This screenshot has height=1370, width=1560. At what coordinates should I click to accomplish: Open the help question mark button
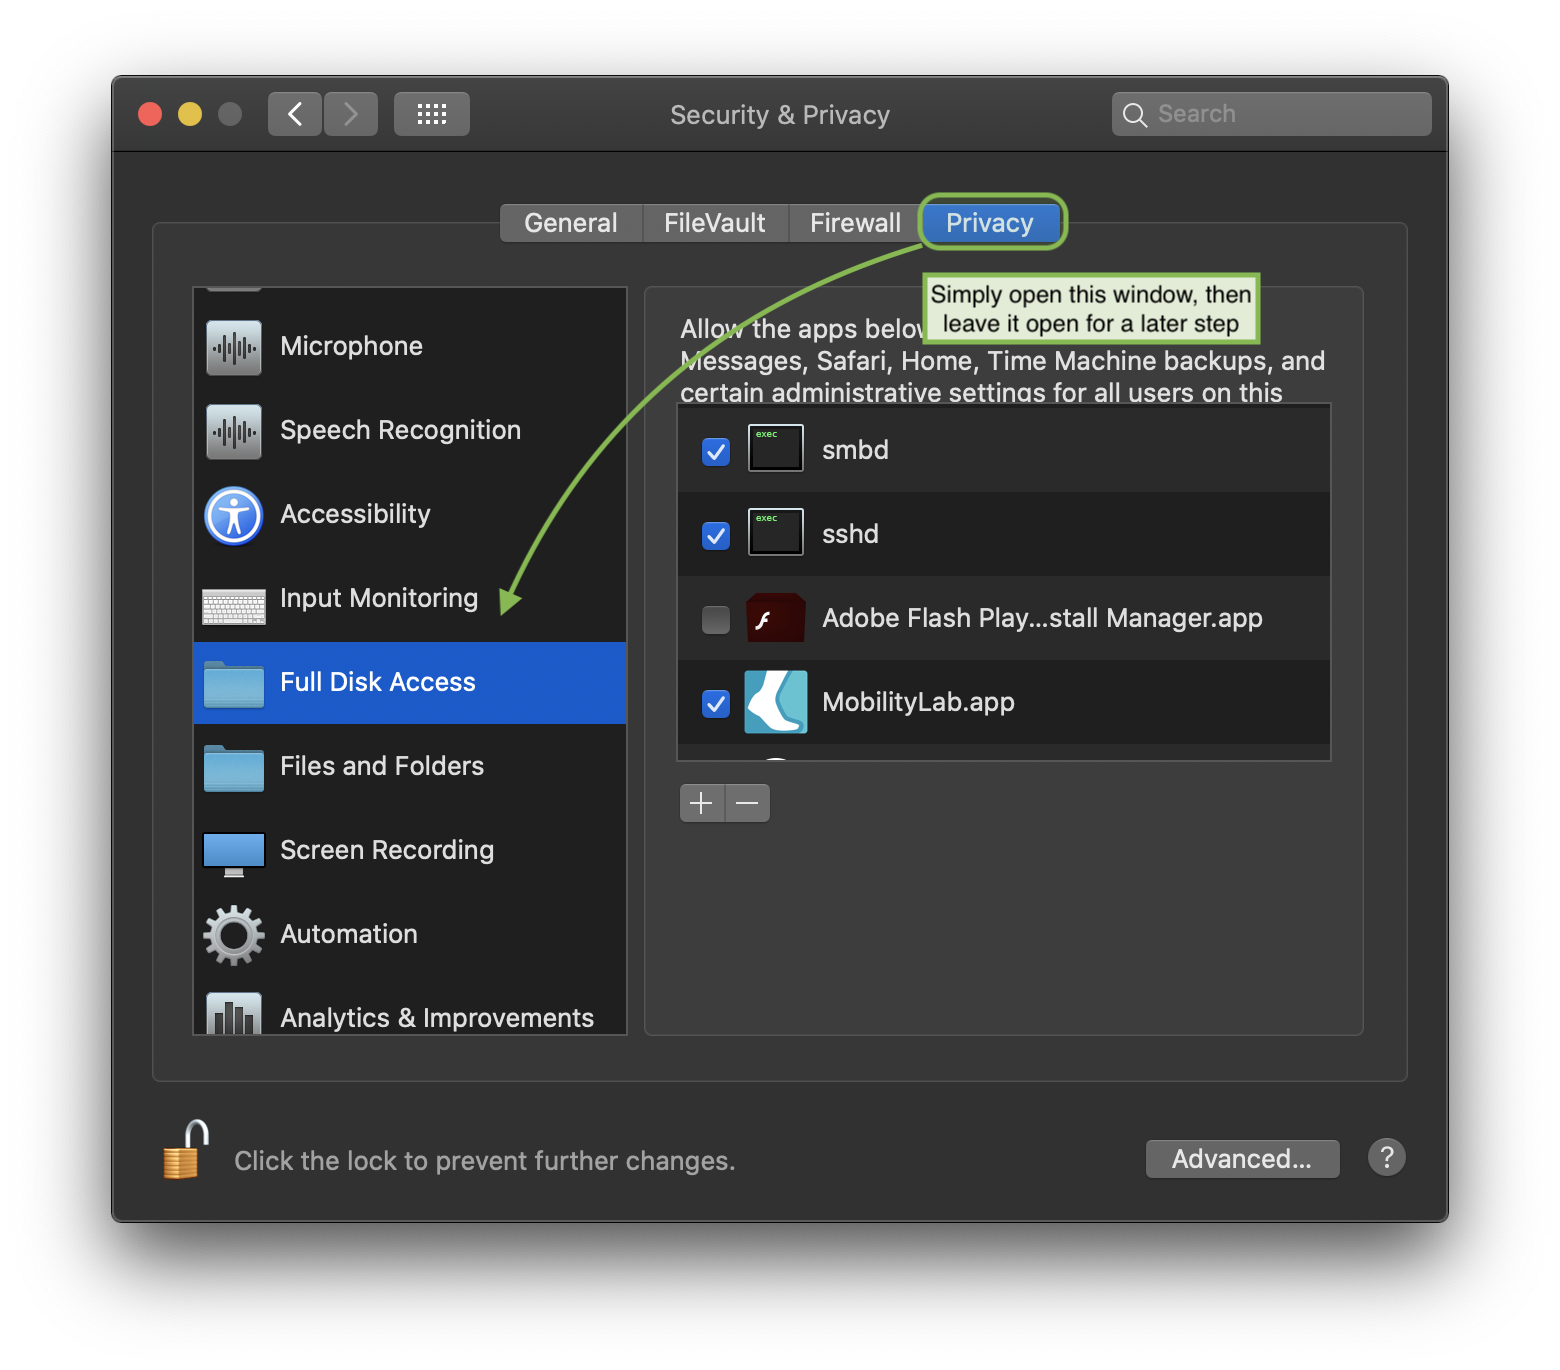coord(1386,1157)
